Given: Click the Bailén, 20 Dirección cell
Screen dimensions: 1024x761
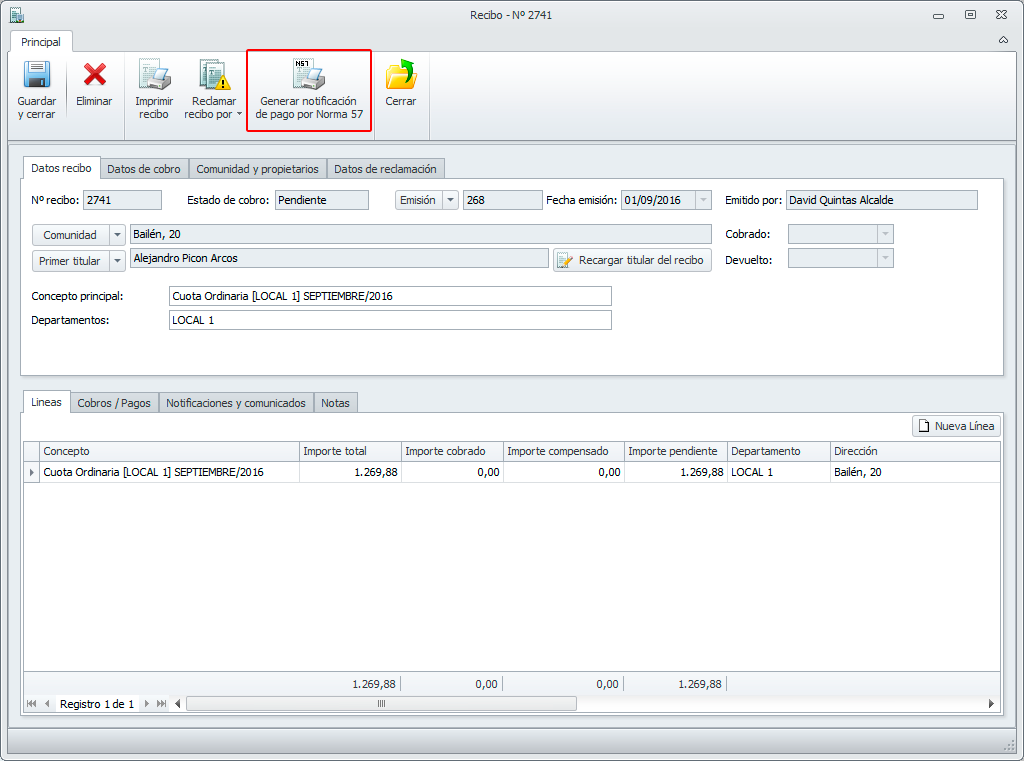Looking at the screenshot, I should coord(915,472).
